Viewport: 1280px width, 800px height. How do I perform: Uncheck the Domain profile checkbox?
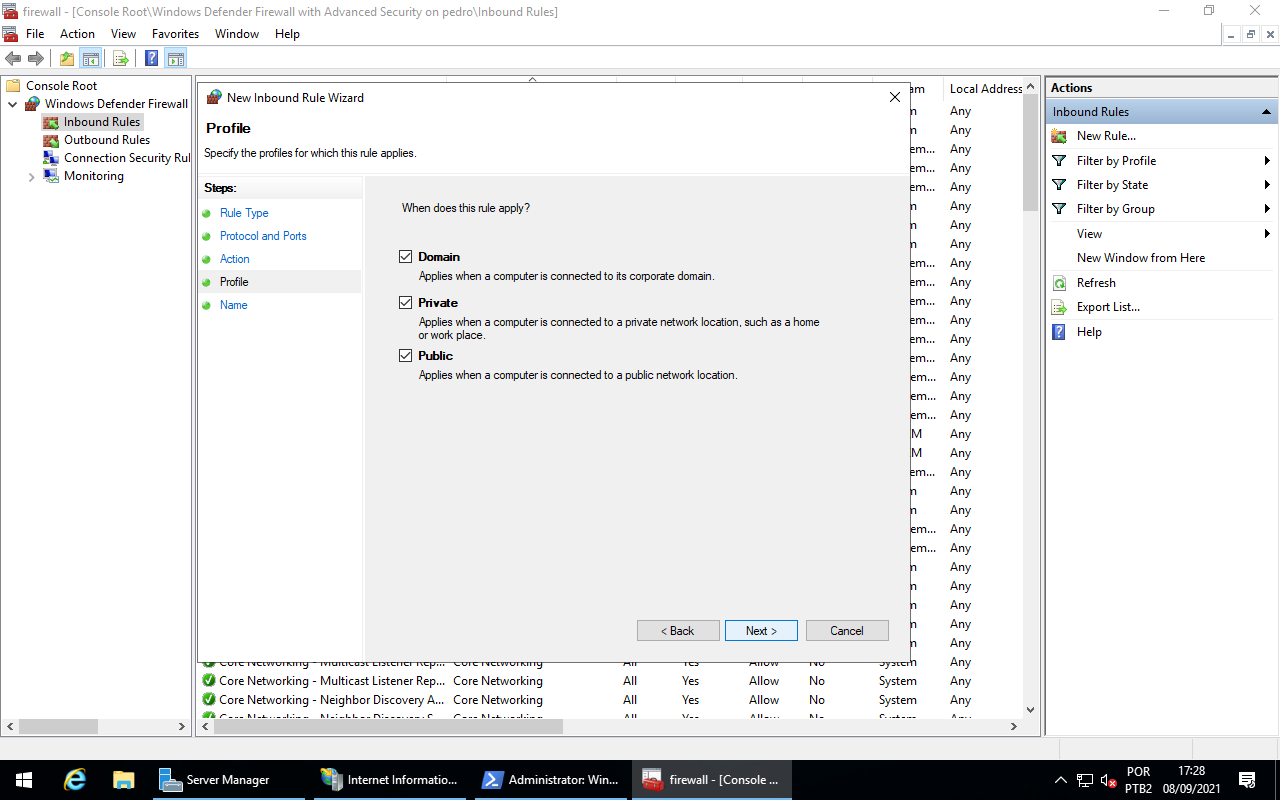point(405,257)
